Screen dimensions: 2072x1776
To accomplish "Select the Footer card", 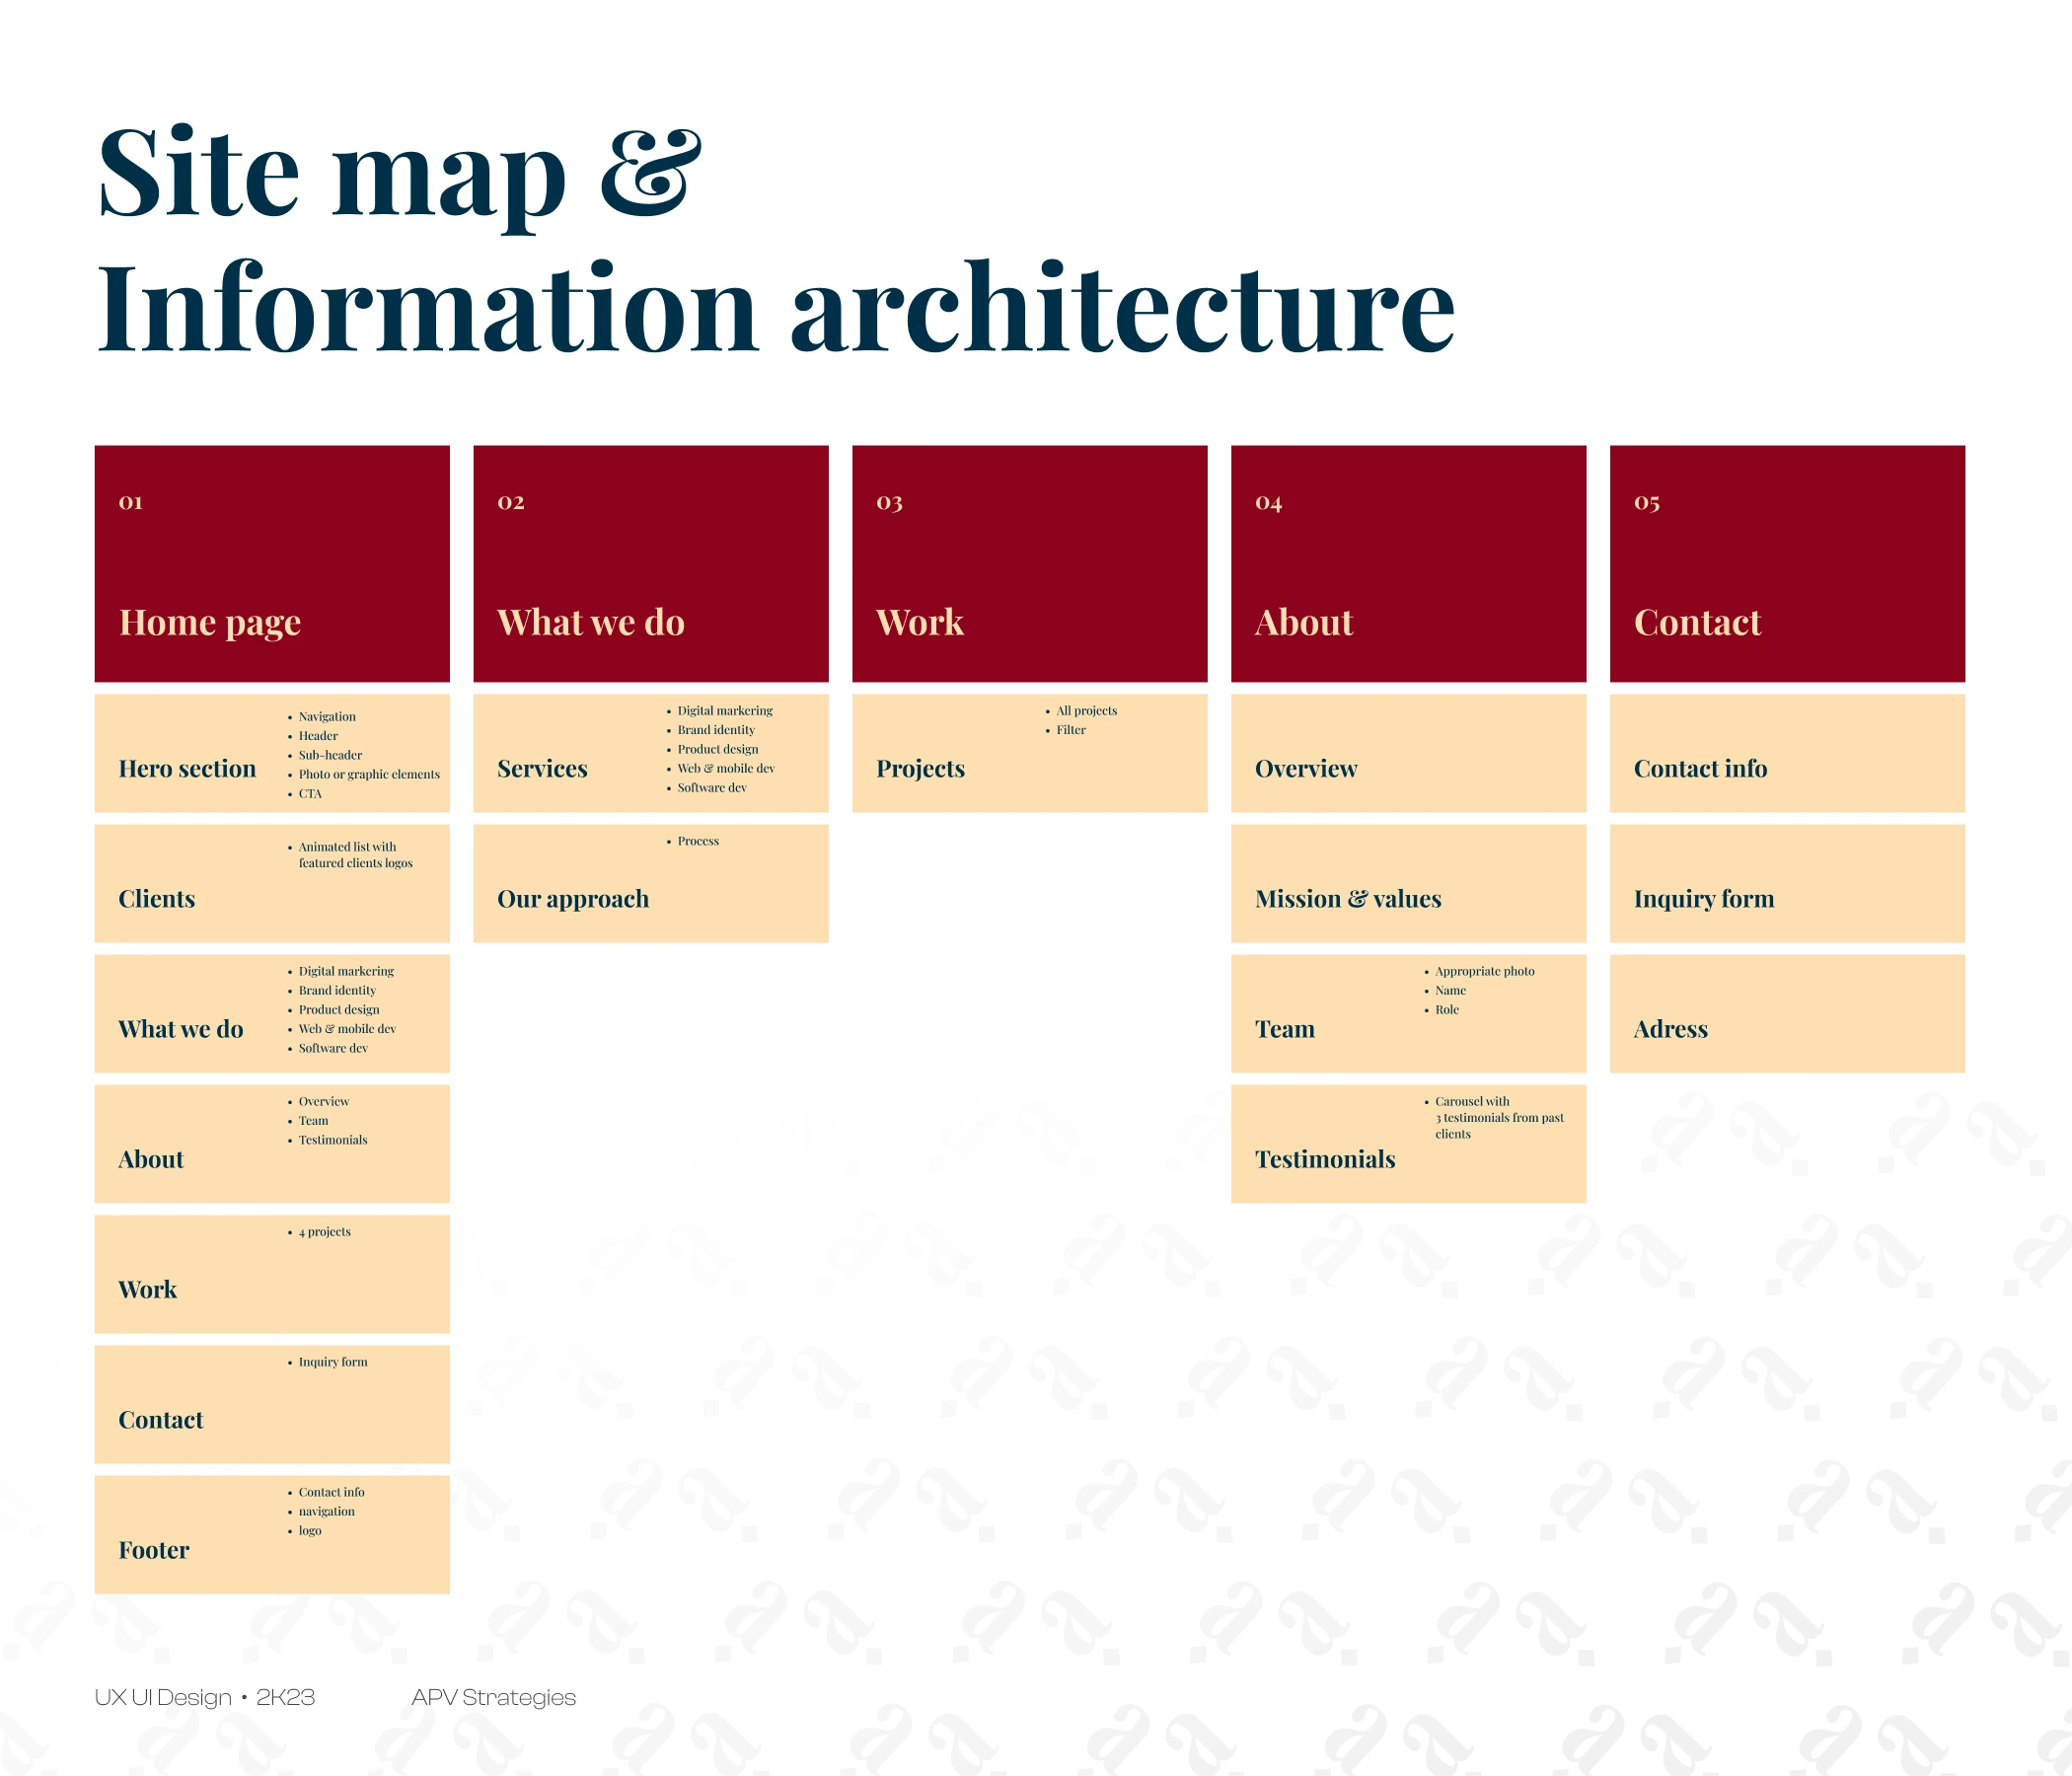I will click(x=271, y=1534).
